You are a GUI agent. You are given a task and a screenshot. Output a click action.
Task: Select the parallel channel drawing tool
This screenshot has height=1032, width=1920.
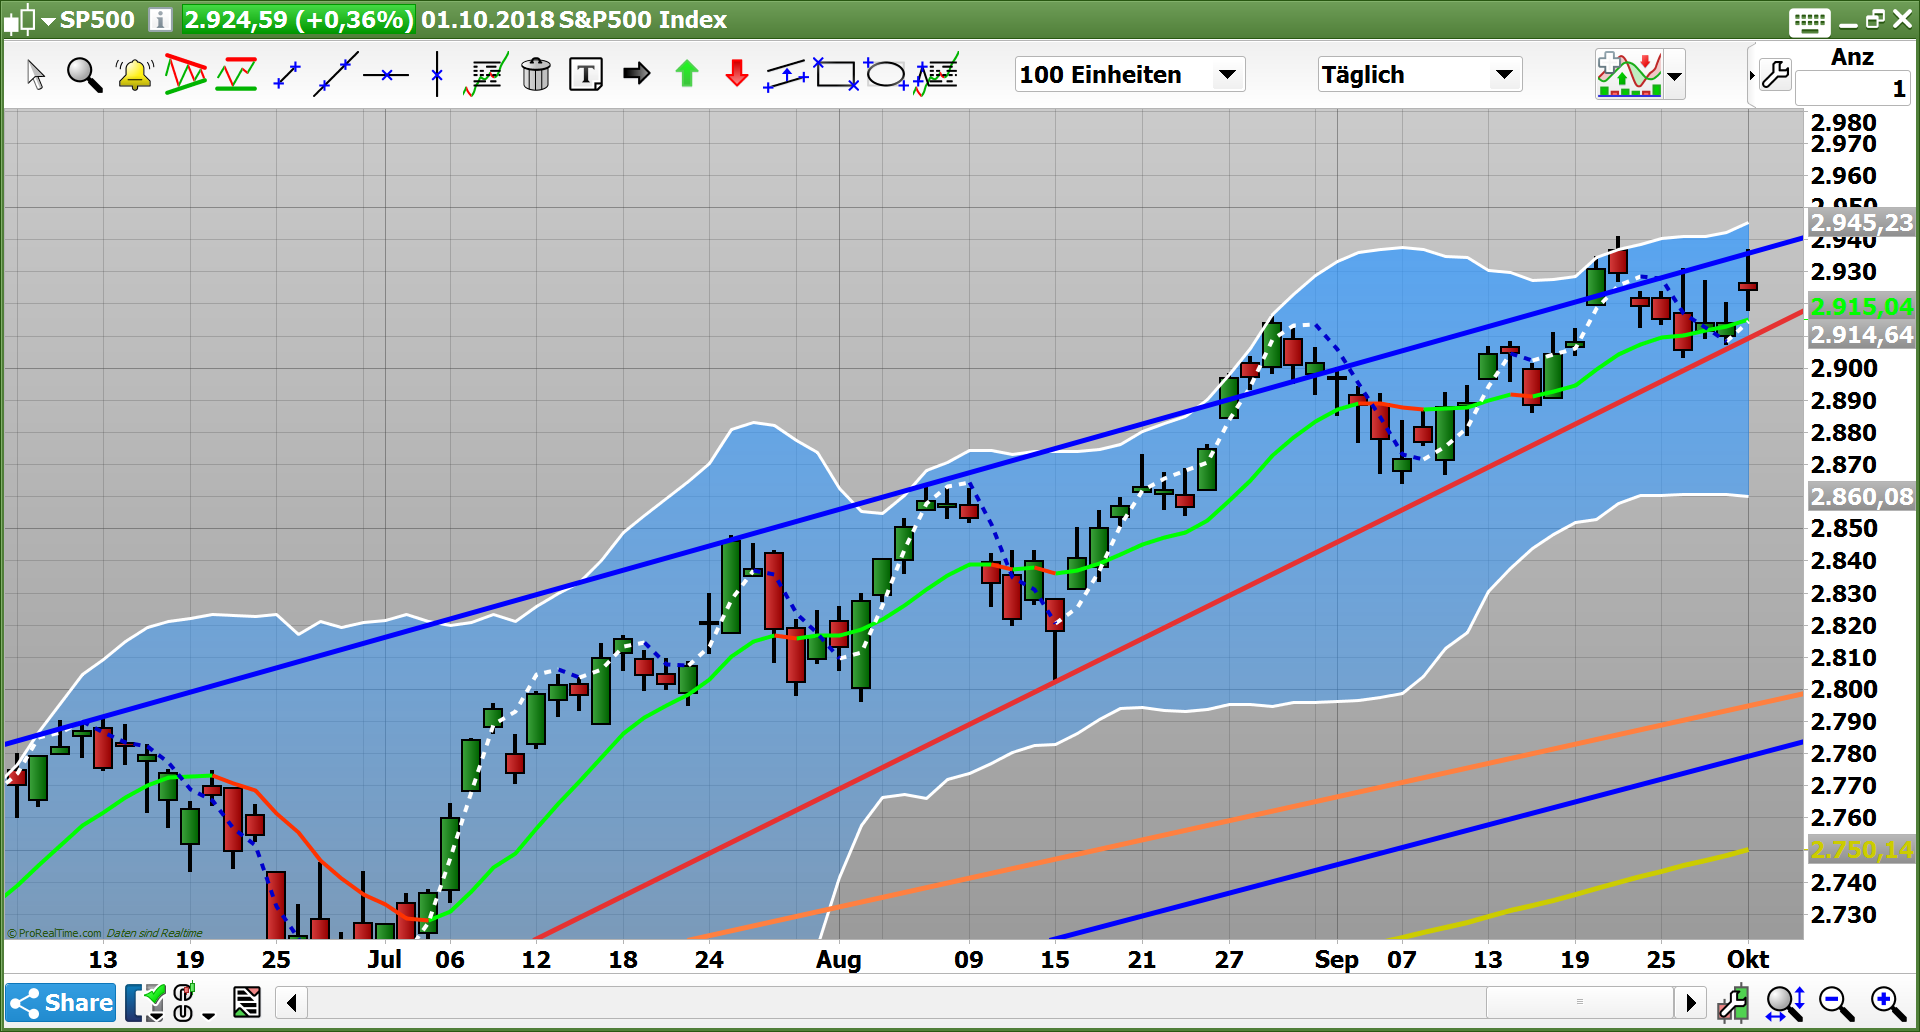coord(787,75)
